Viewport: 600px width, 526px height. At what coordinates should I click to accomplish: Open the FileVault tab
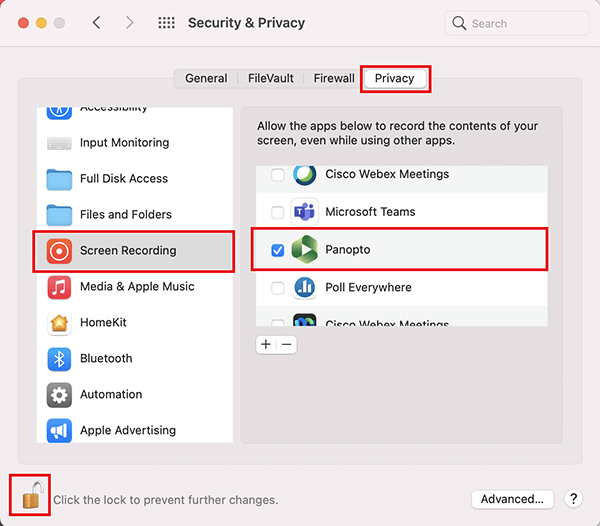tap(271, 78)
